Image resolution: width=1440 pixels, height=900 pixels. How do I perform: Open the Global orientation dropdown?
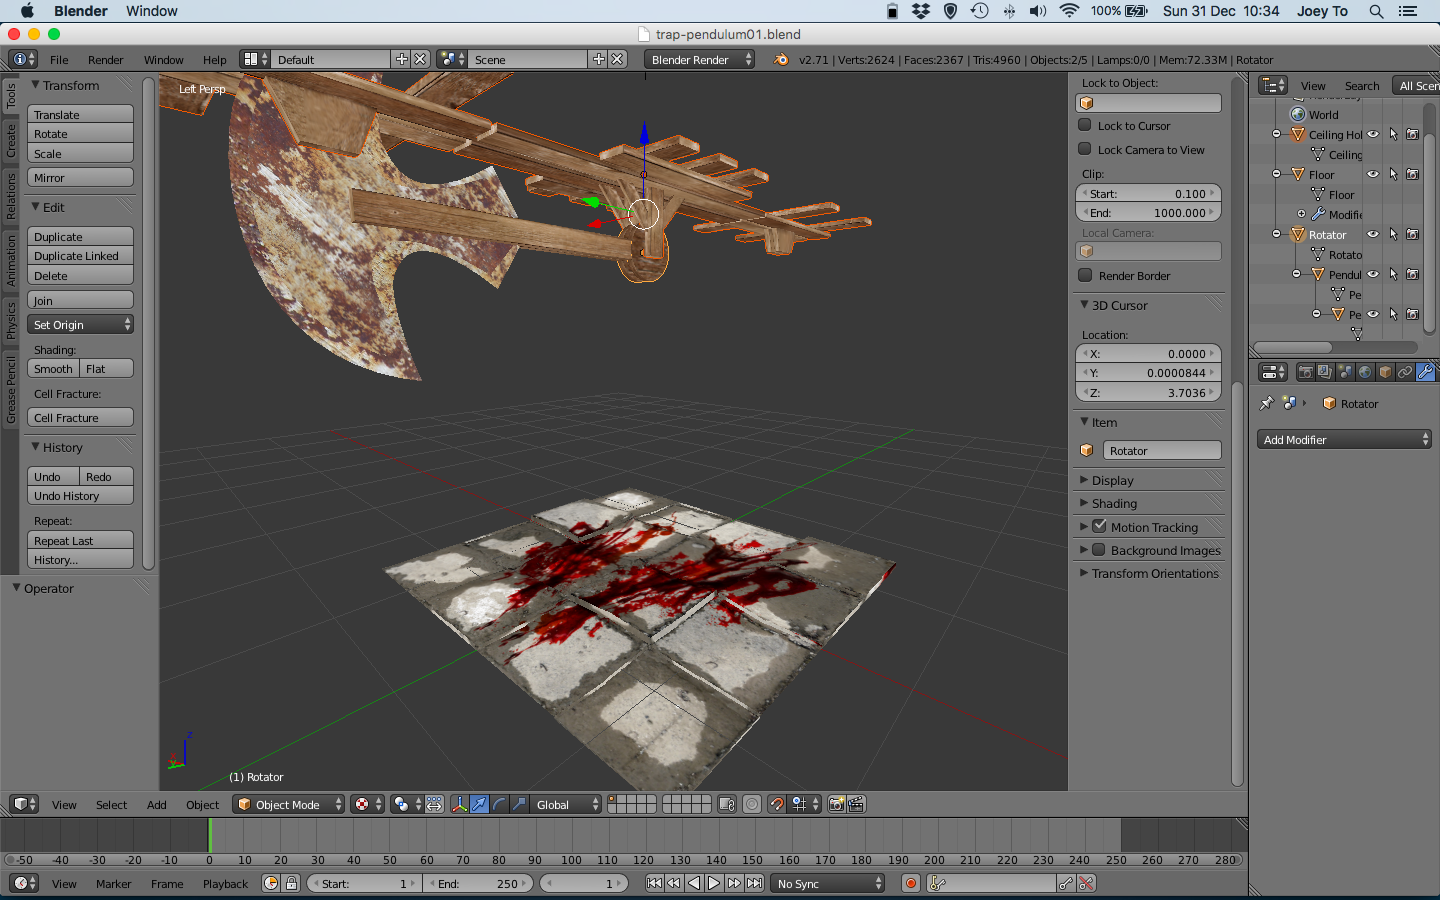566,804
